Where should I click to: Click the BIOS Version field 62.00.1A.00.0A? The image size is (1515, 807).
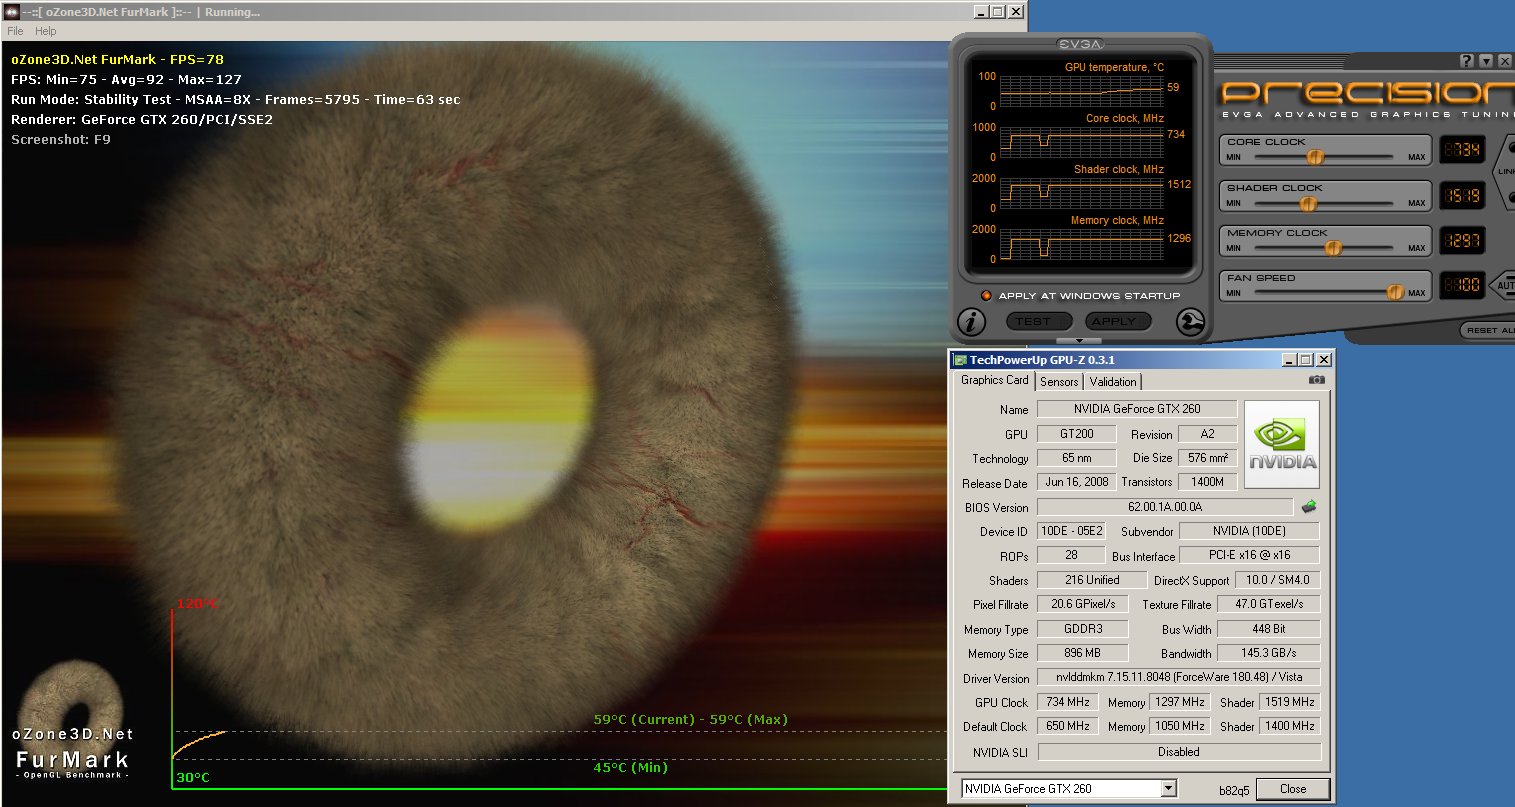(x=1165, y=507)
